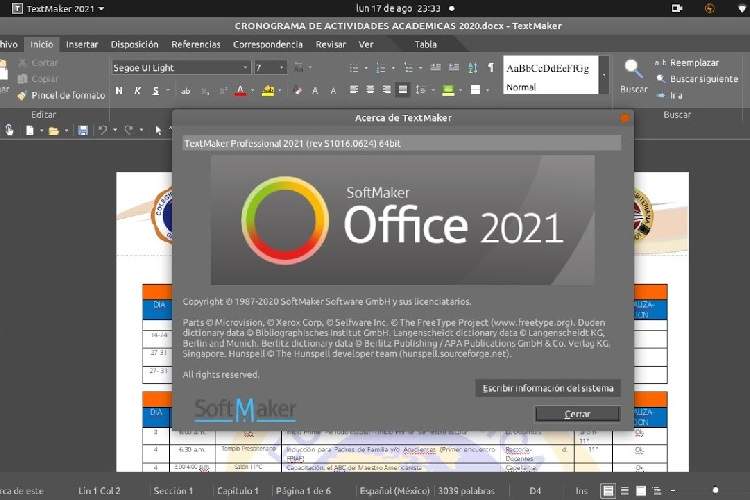Image resolution: width=750 pixels, height=500 pixels.
Task: Open the Correspondencia ribbon tab
Action: pyautogui.click(x=268, y=44)
